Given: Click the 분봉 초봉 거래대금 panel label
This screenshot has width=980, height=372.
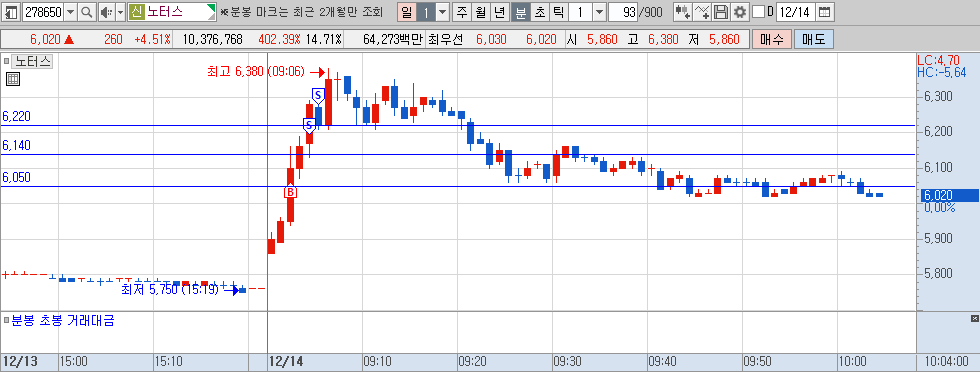Looking at the screenshot, I should (62, 321).
